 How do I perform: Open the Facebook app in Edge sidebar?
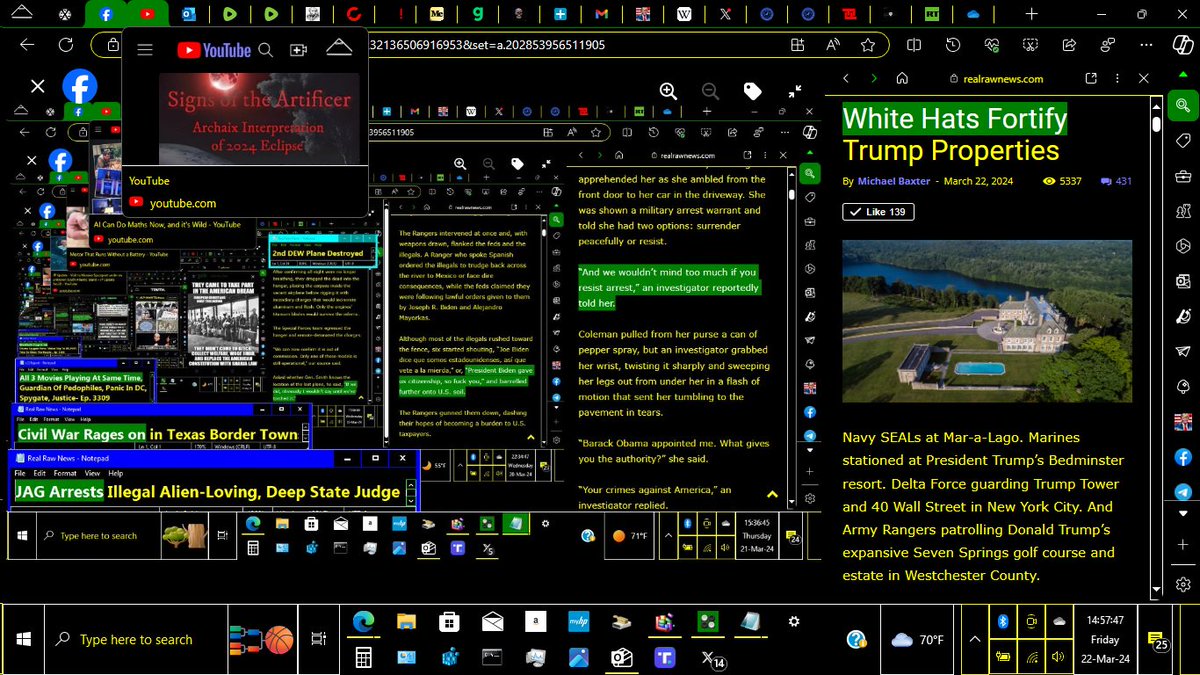pyautogui.click(x=1183, y=457)
